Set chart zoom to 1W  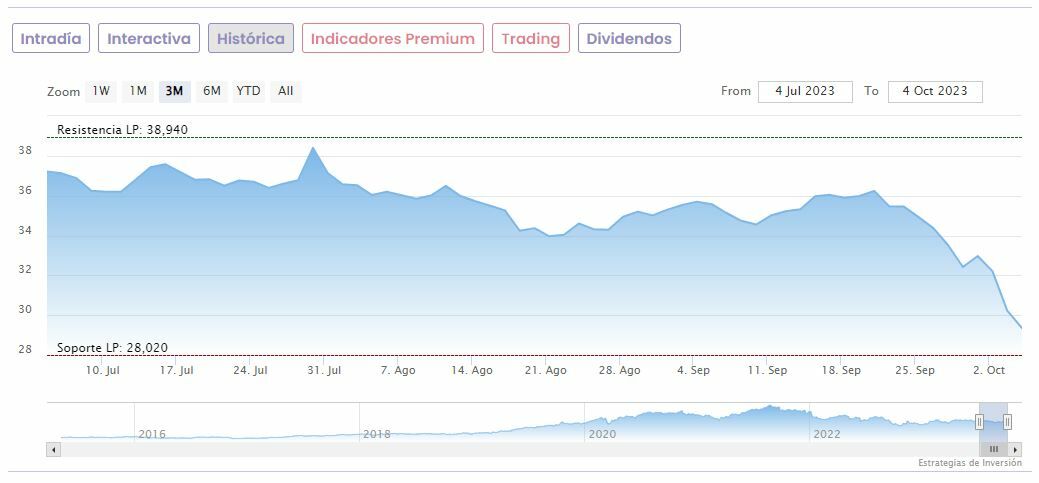(101, 91)
